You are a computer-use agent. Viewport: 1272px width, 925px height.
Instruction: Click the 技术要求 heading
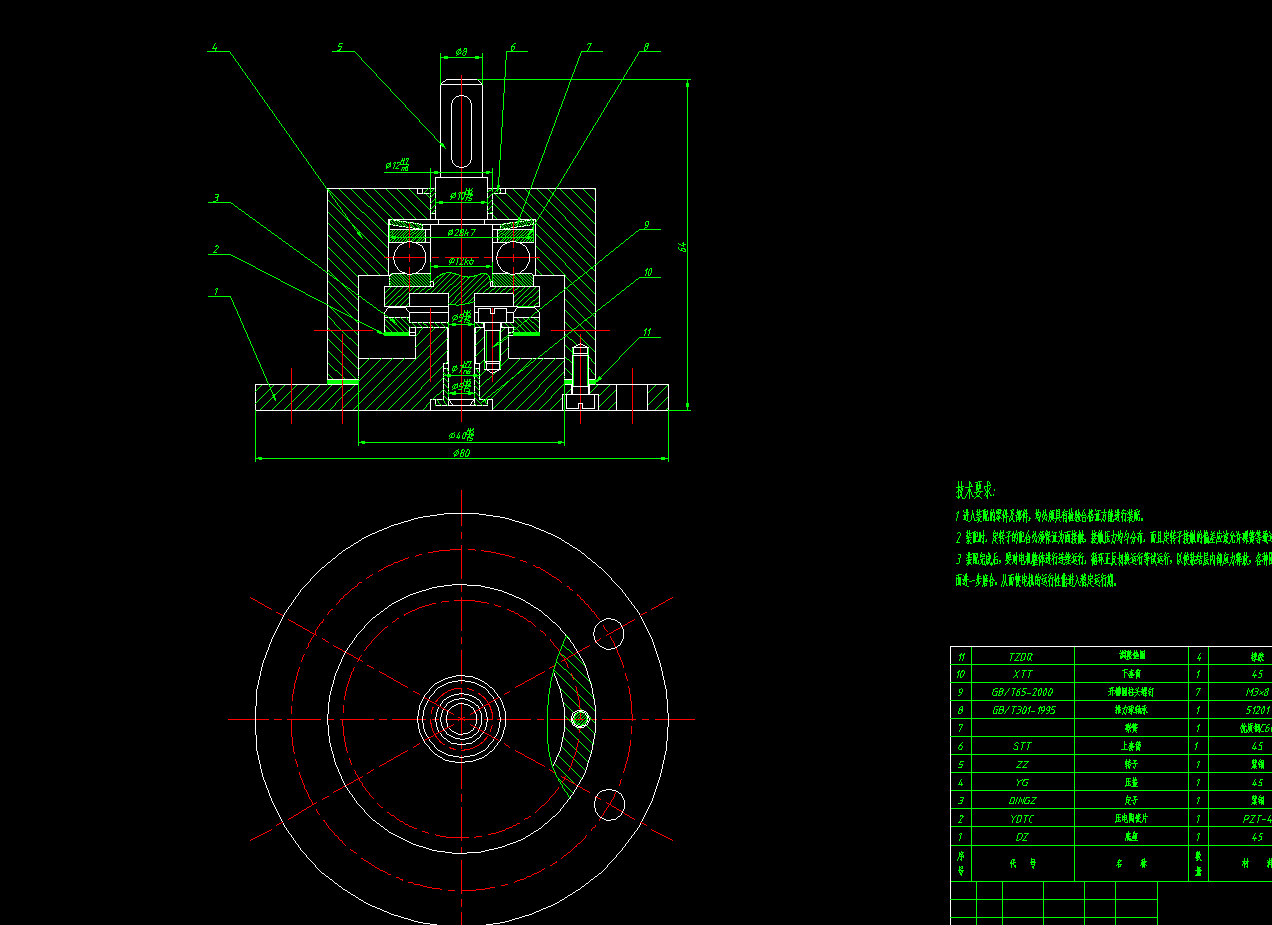tap(975, 490)
